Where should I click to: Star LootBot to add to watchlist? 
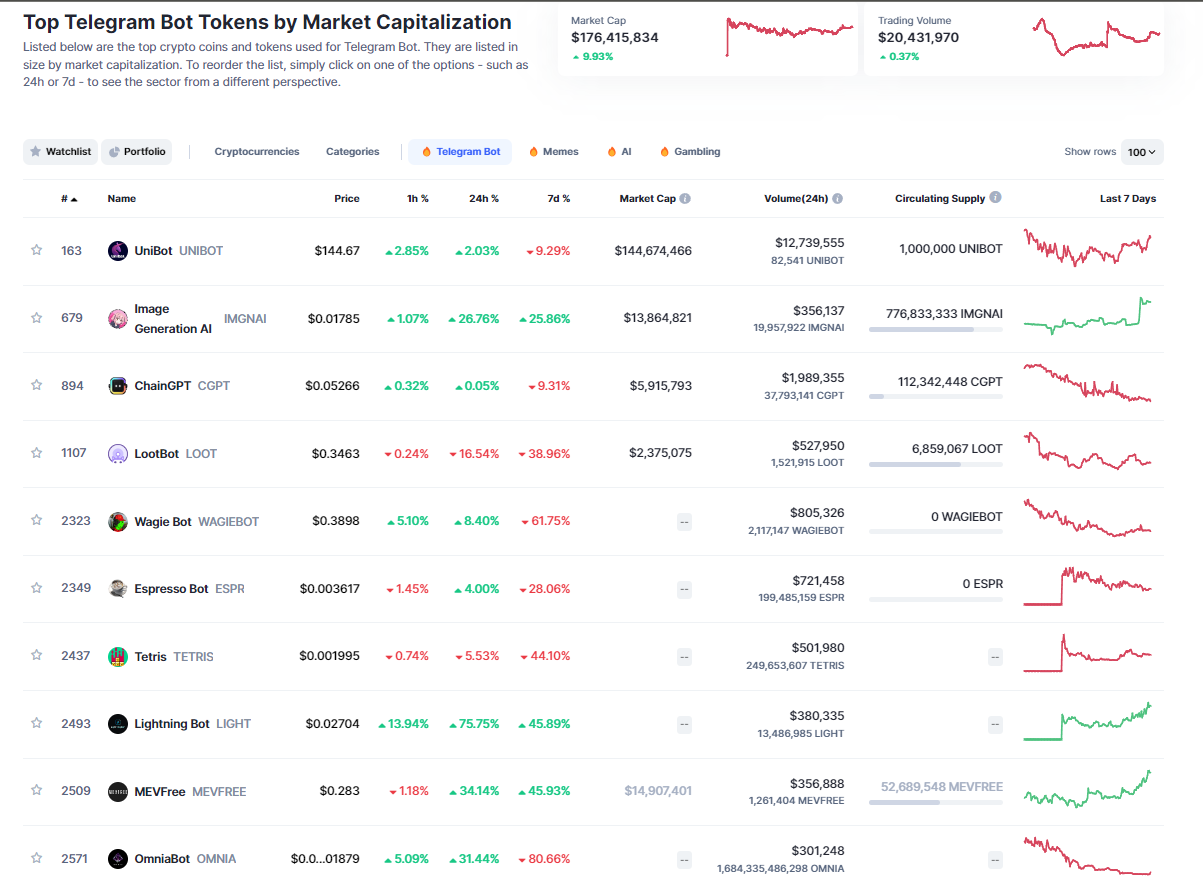coord(37,453)
